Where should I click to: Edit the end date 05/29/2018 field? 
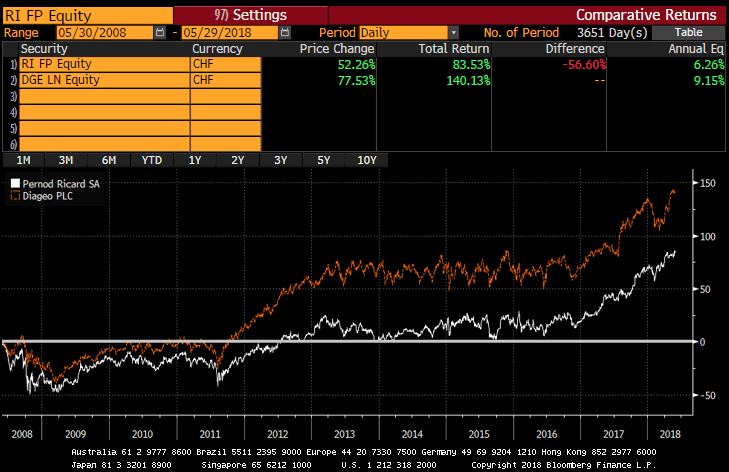(x=230, y=33)
